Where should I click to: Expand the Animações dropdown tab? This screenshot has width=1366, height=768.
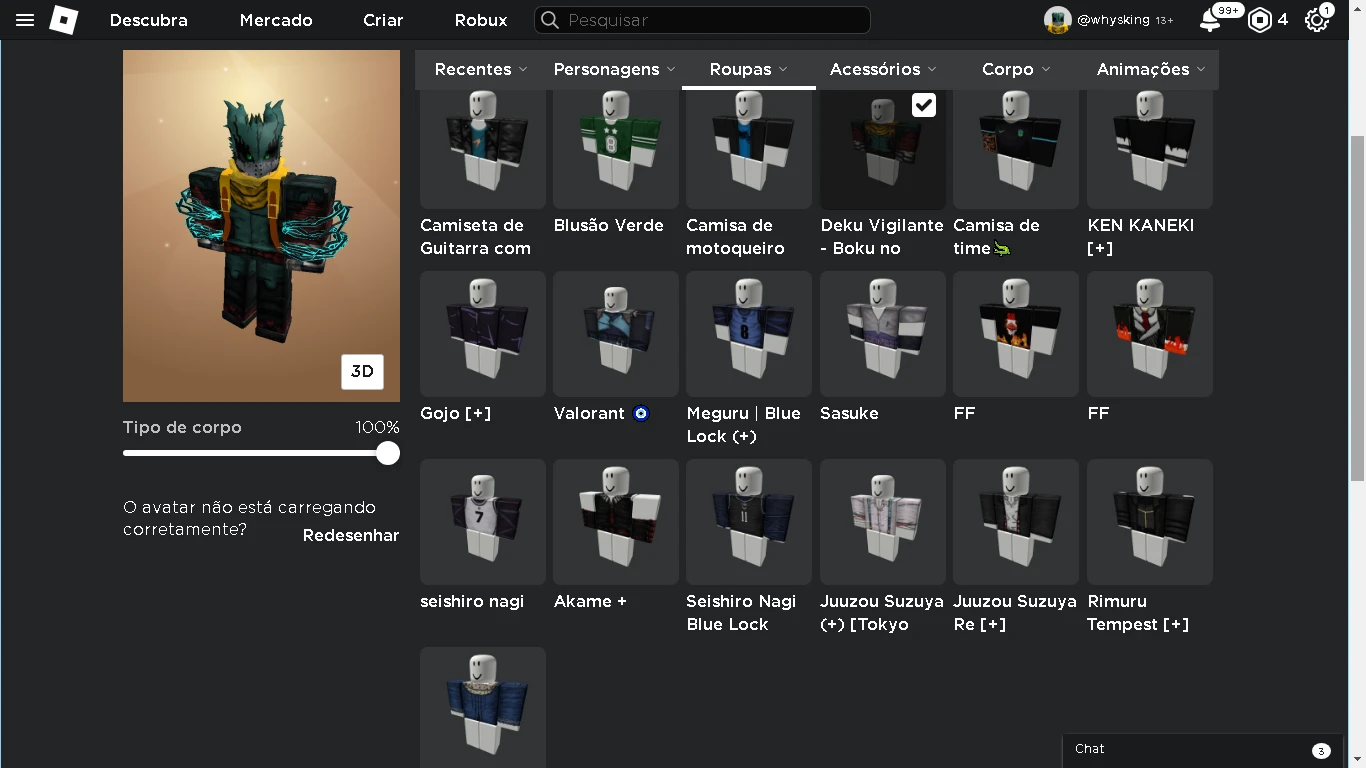1151,69
